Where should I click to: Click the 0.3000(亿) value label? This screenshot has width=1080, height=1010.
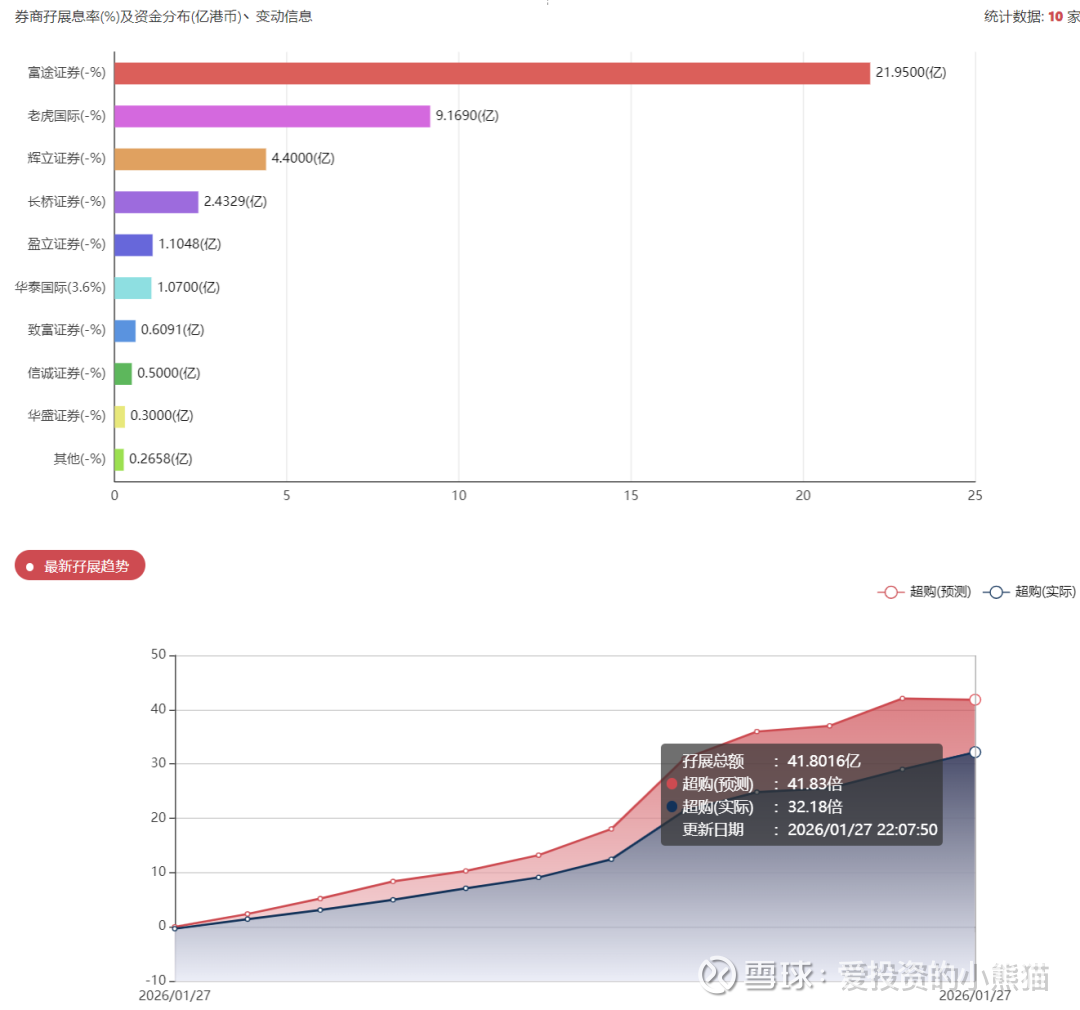coord(162,415)
